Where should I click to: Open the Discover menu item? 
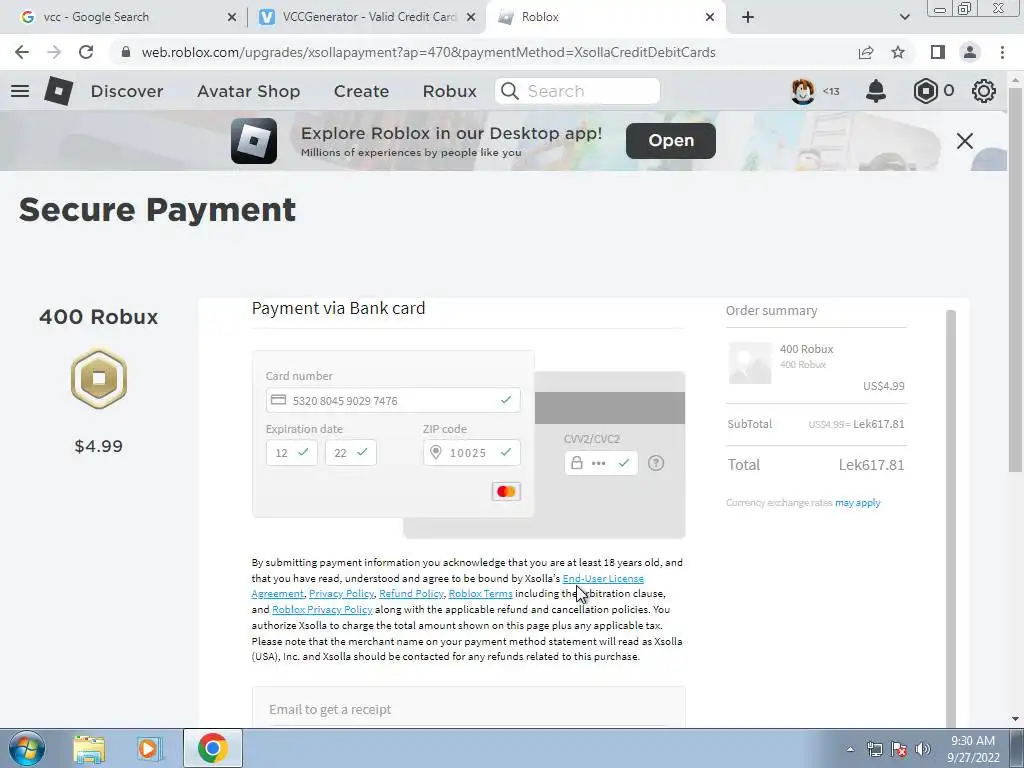click(127, 91)
